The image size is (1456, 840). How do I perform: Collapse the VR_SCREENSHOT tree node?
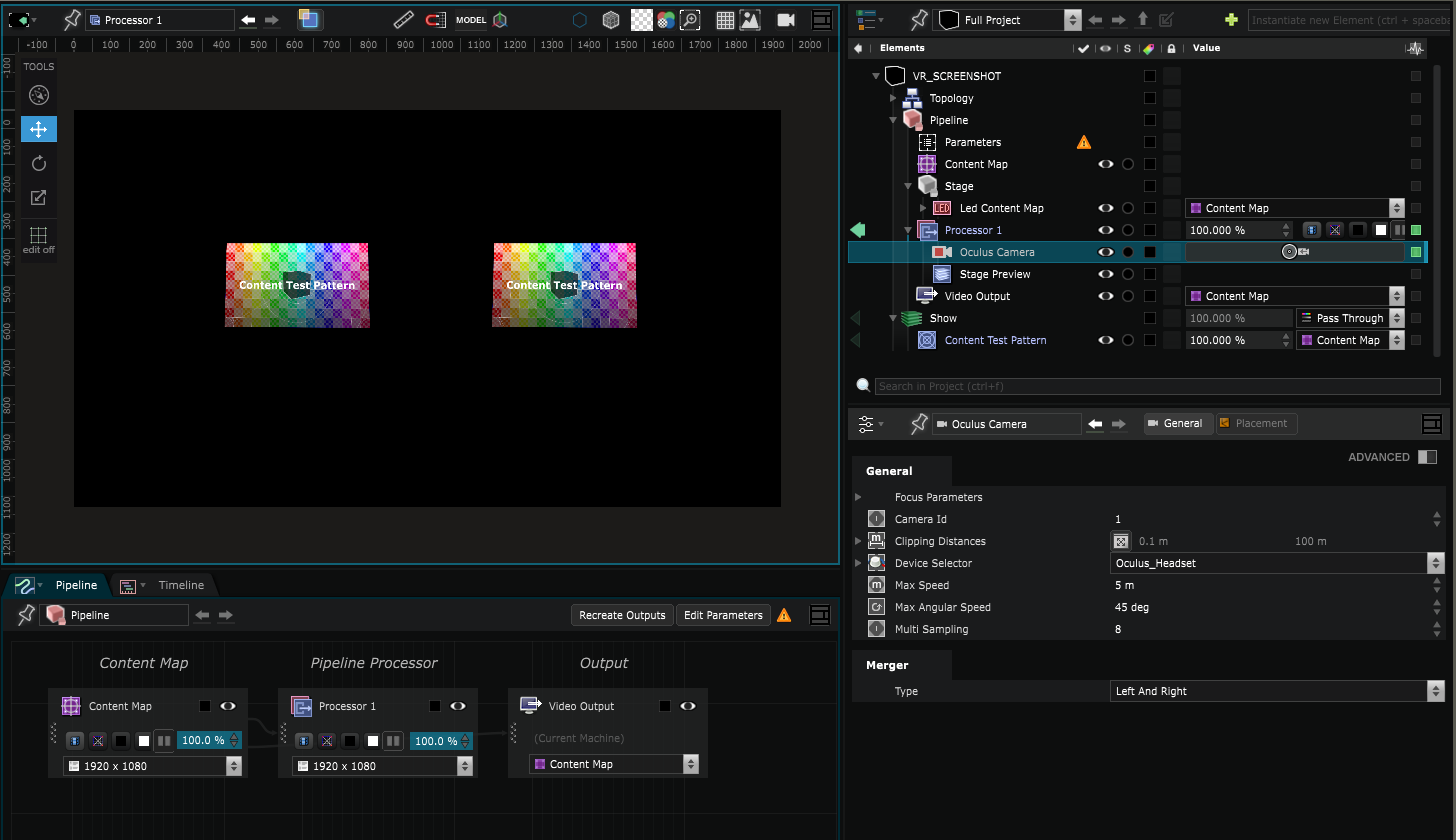875,76
